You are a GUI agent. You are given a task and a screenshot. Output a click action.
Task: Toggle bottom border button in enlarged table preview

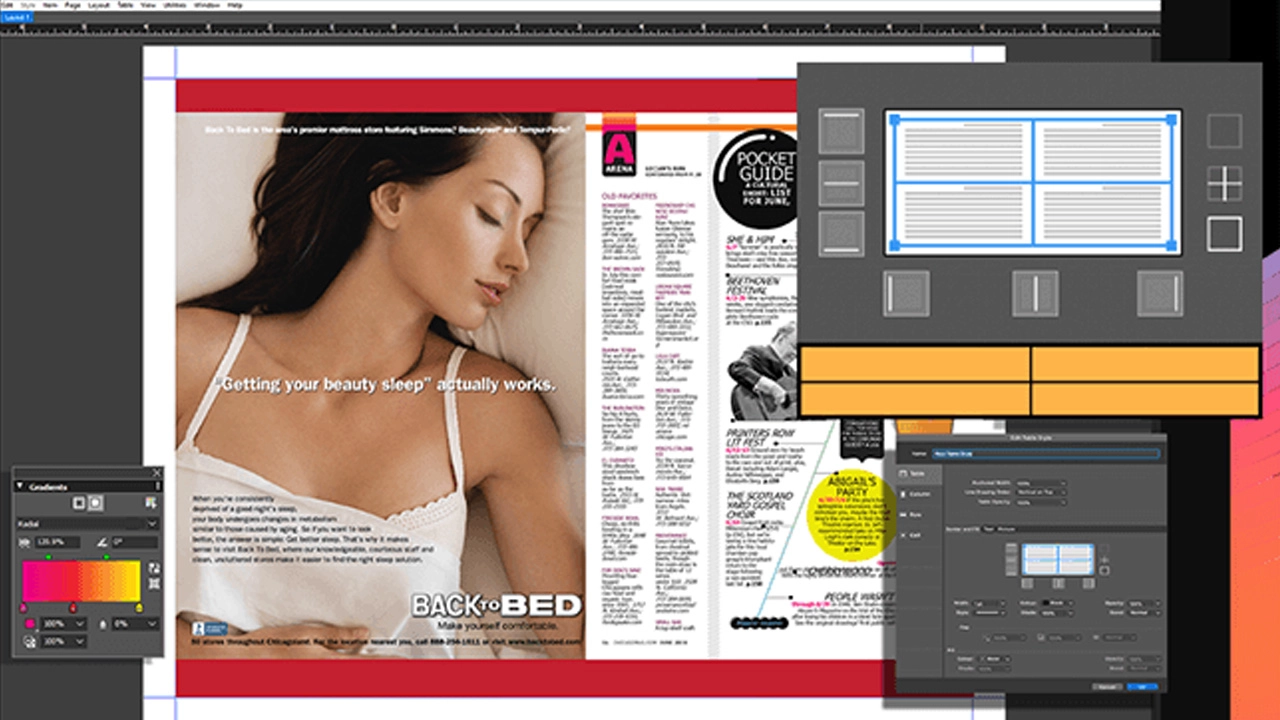tap(841, 232)
